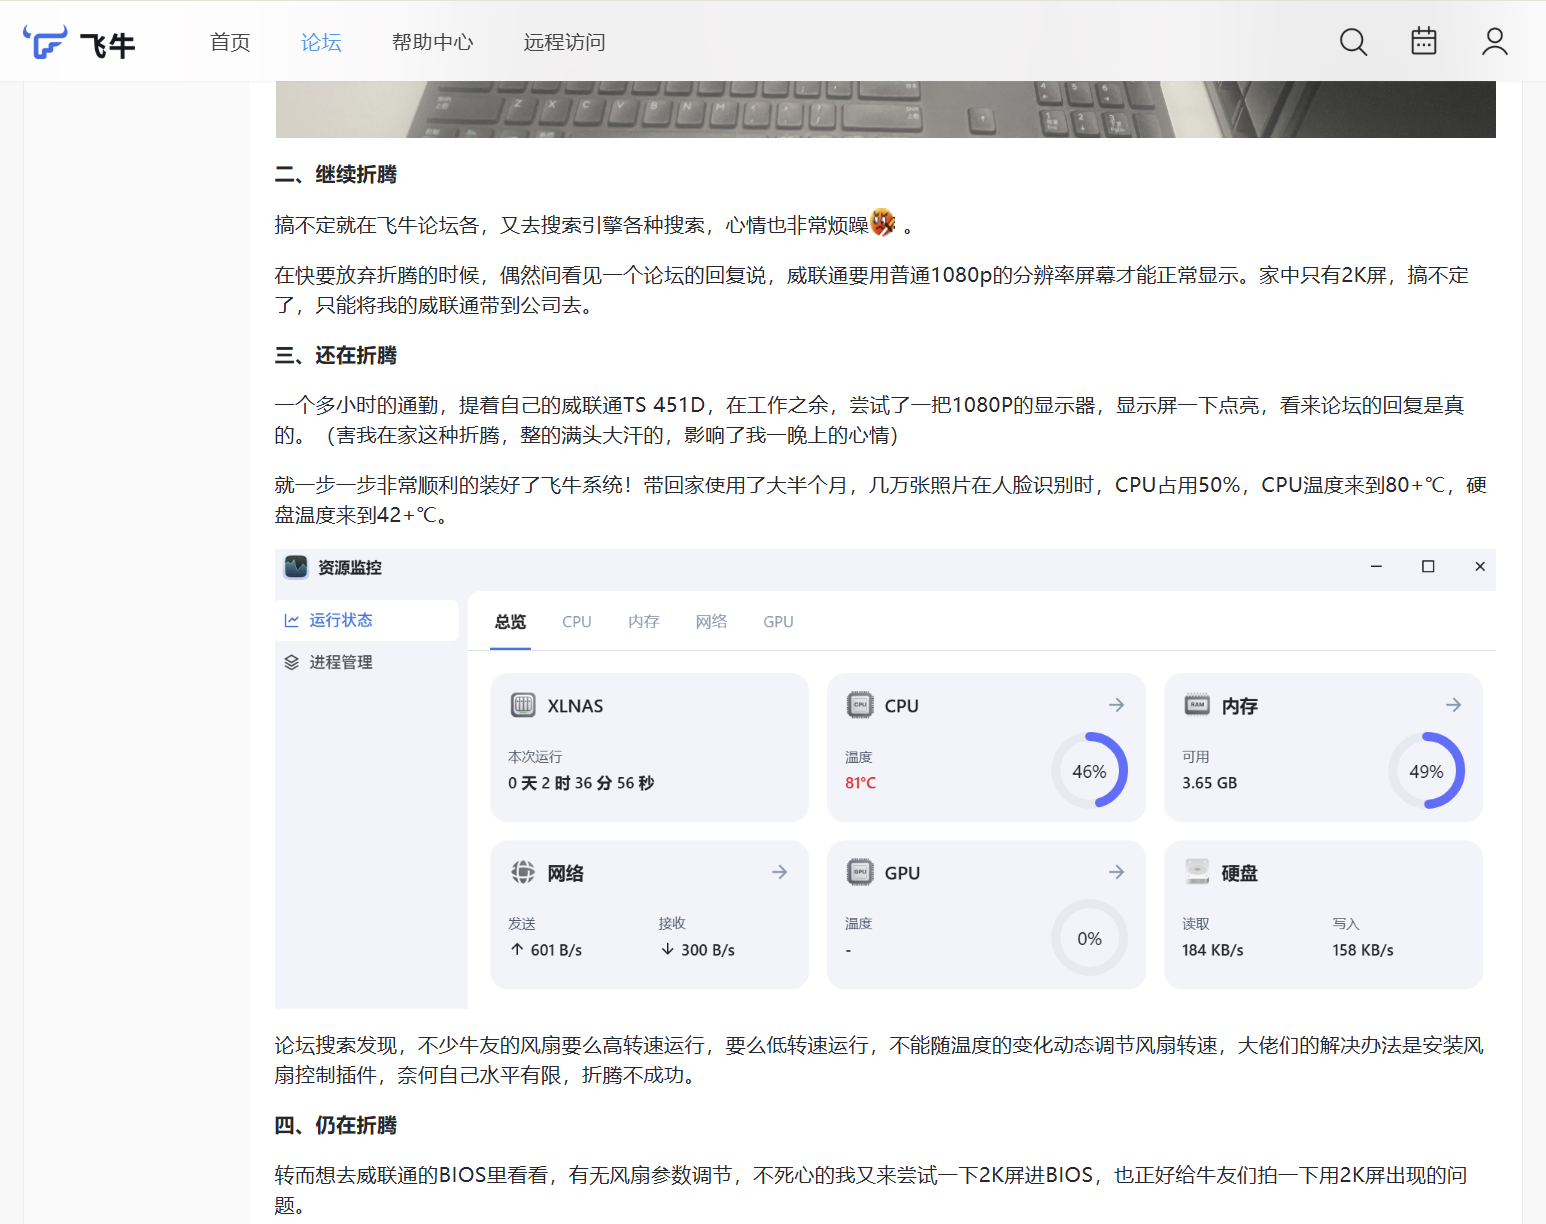Open the search icon in header
The height and width of the screenshot is (1224, 1546).
click(1353, 42)
